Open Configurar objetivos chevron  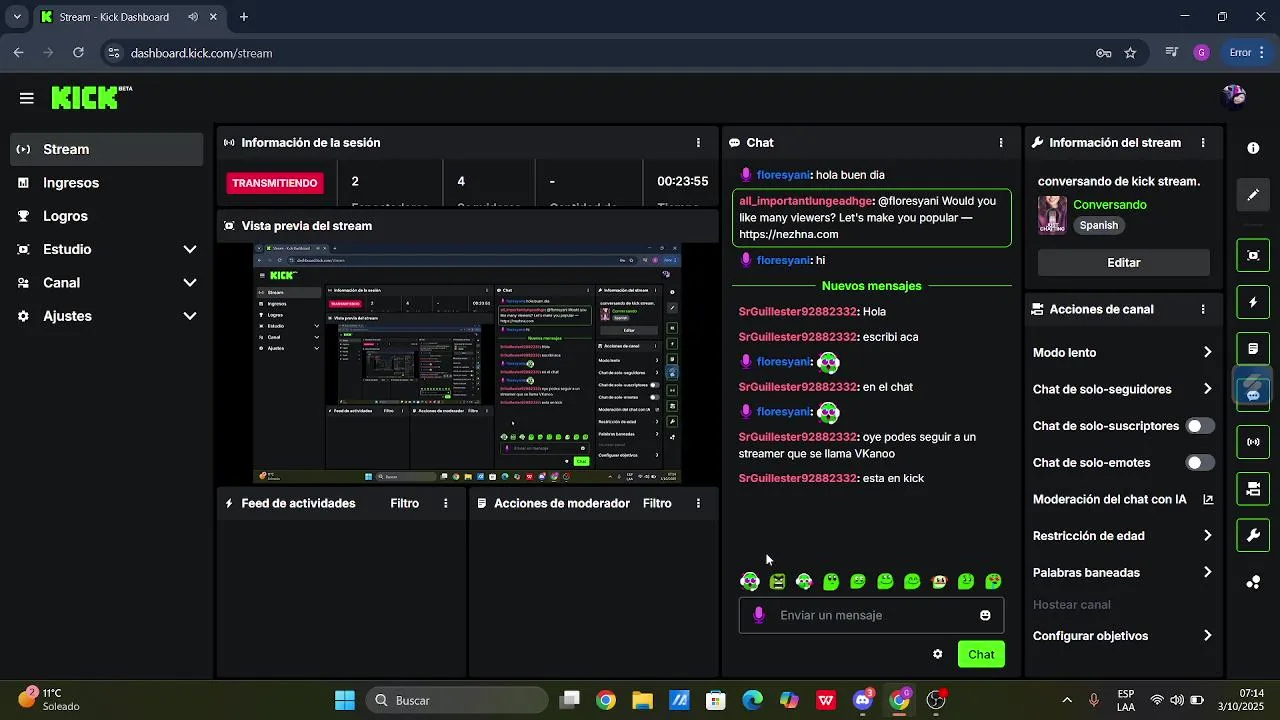(x=1207, y=636)
